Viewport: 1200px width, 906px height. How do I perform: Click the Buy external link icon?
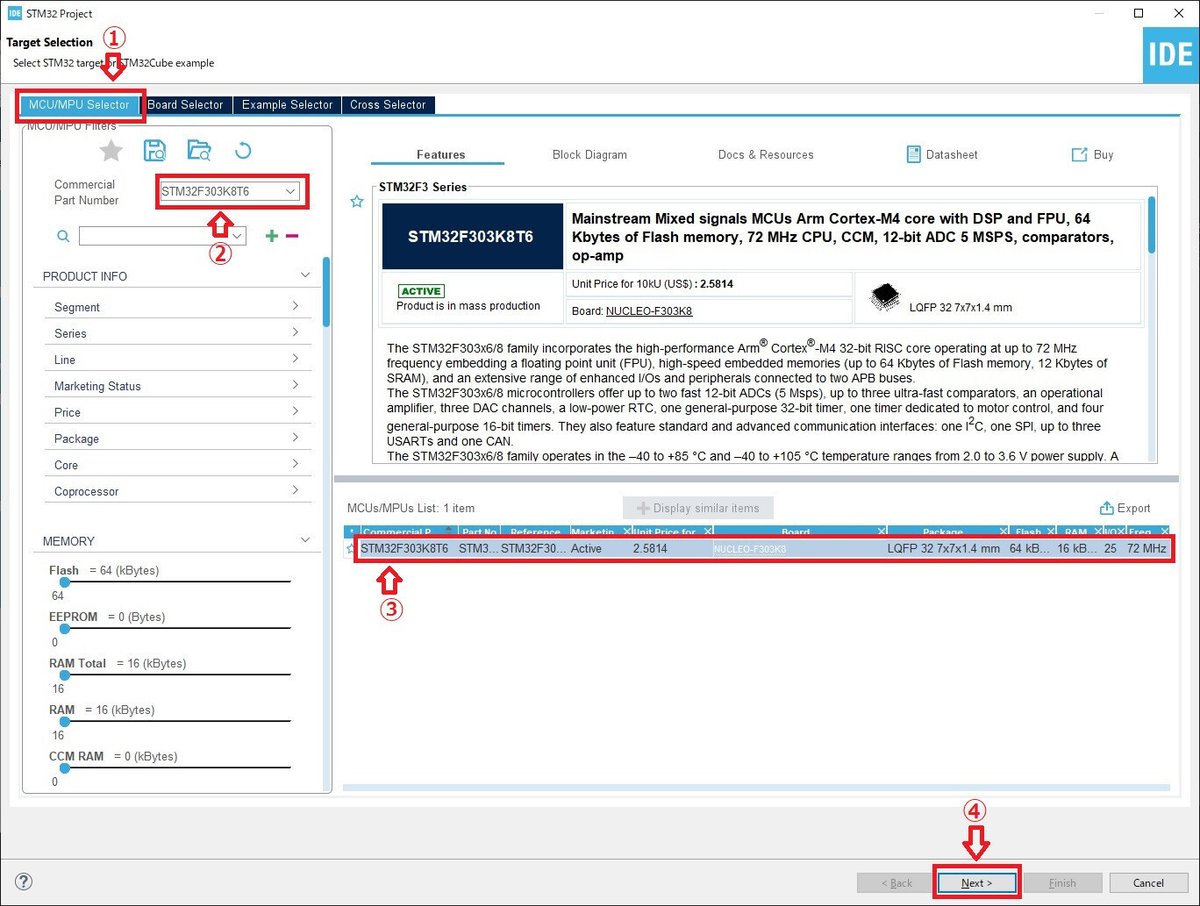click(x=1079, y=155)
